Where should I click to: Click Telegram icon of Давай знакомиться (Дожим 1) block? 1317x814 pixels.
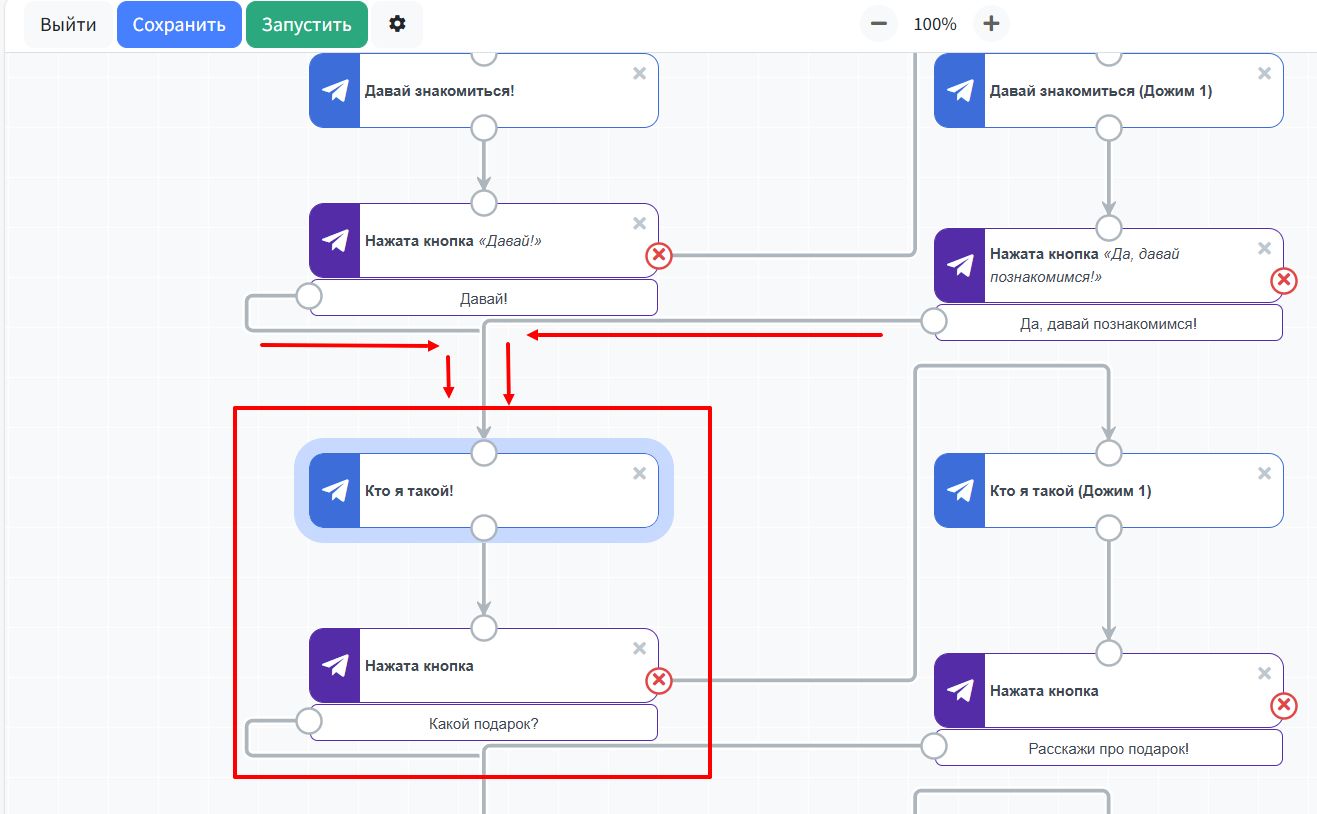coord(960,91)
